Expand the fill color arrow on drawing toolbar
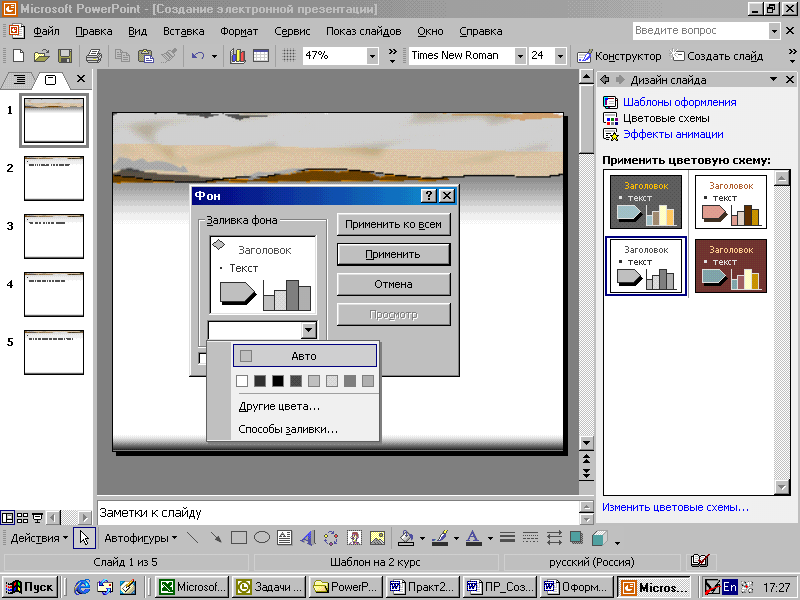800x600 pixels. 422,538
